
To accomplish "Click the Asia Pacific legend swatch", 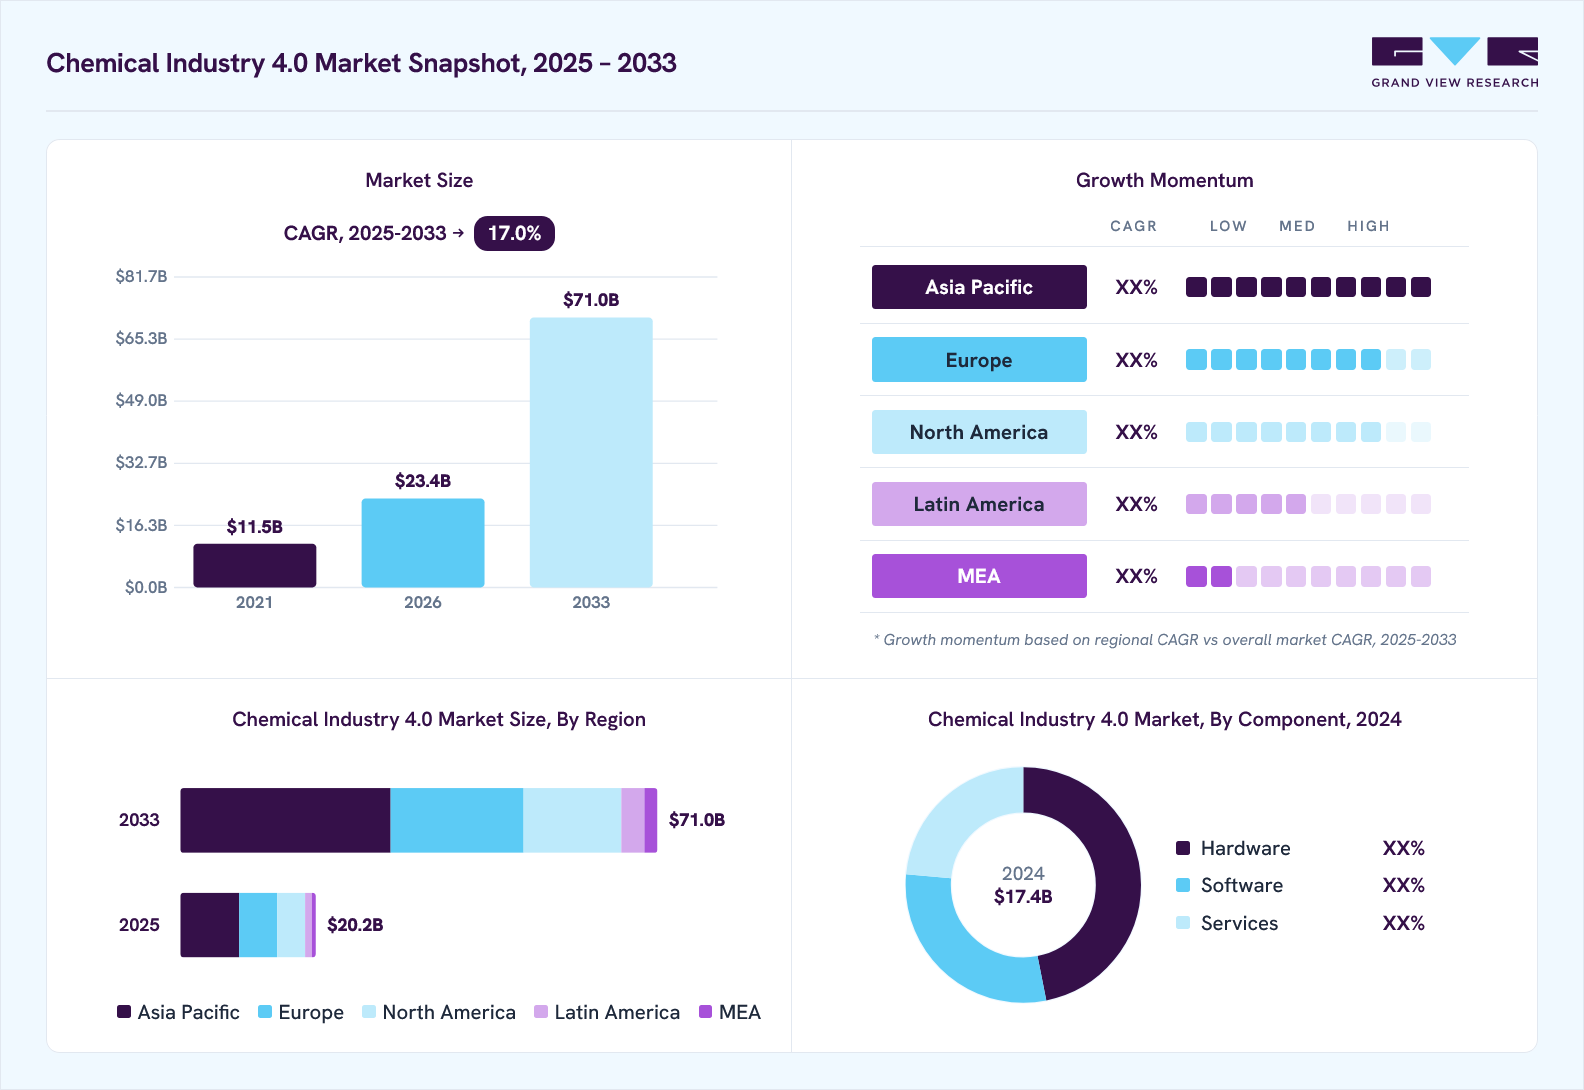I will 124,1012.
